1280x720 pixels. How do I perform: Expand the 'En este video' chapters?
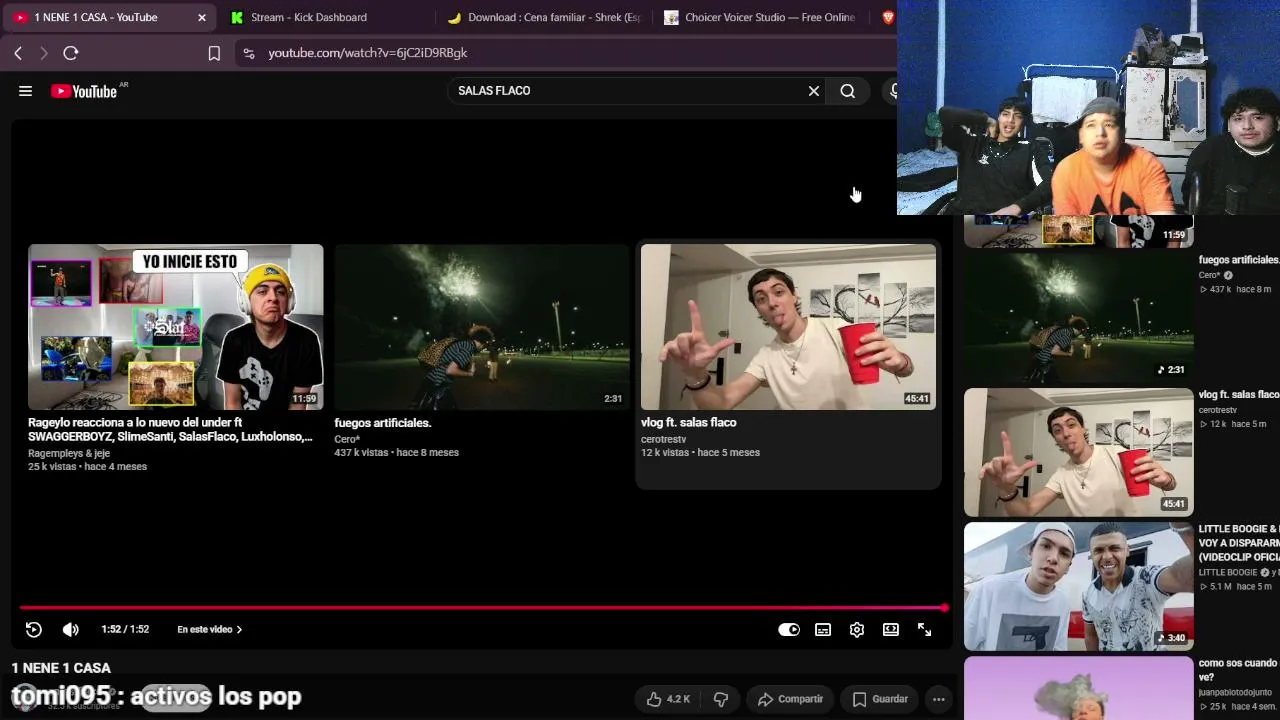[x=210, y=629]
